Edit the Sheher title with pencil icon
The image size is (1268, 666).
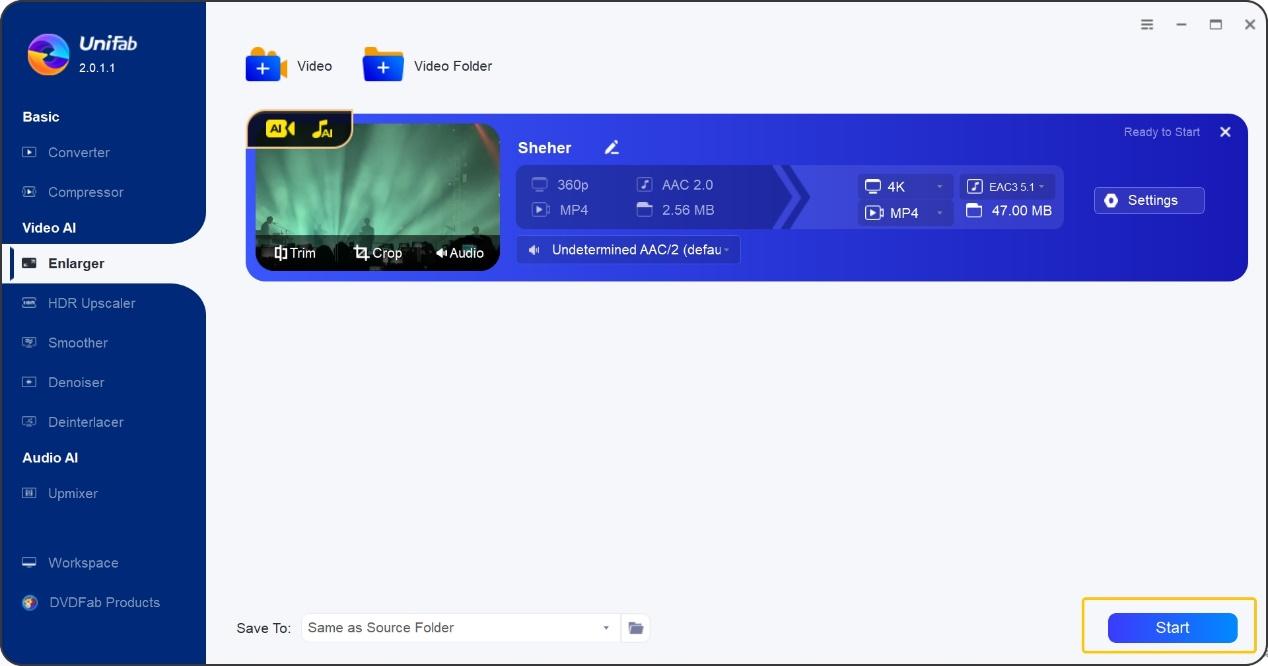tap(612, 148)
